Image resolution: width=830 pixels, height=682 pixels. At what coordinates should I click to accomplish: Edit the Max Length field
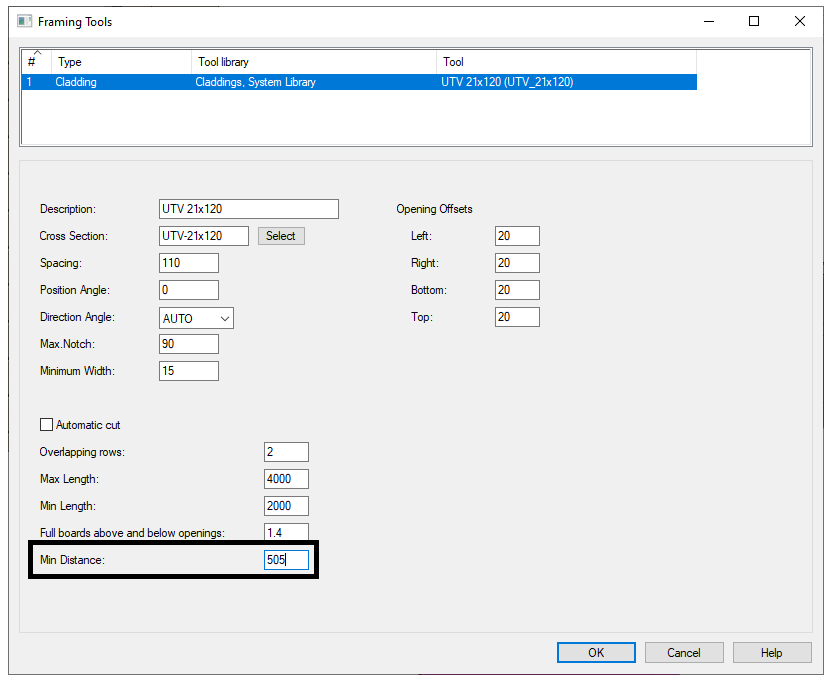[286, 479]
